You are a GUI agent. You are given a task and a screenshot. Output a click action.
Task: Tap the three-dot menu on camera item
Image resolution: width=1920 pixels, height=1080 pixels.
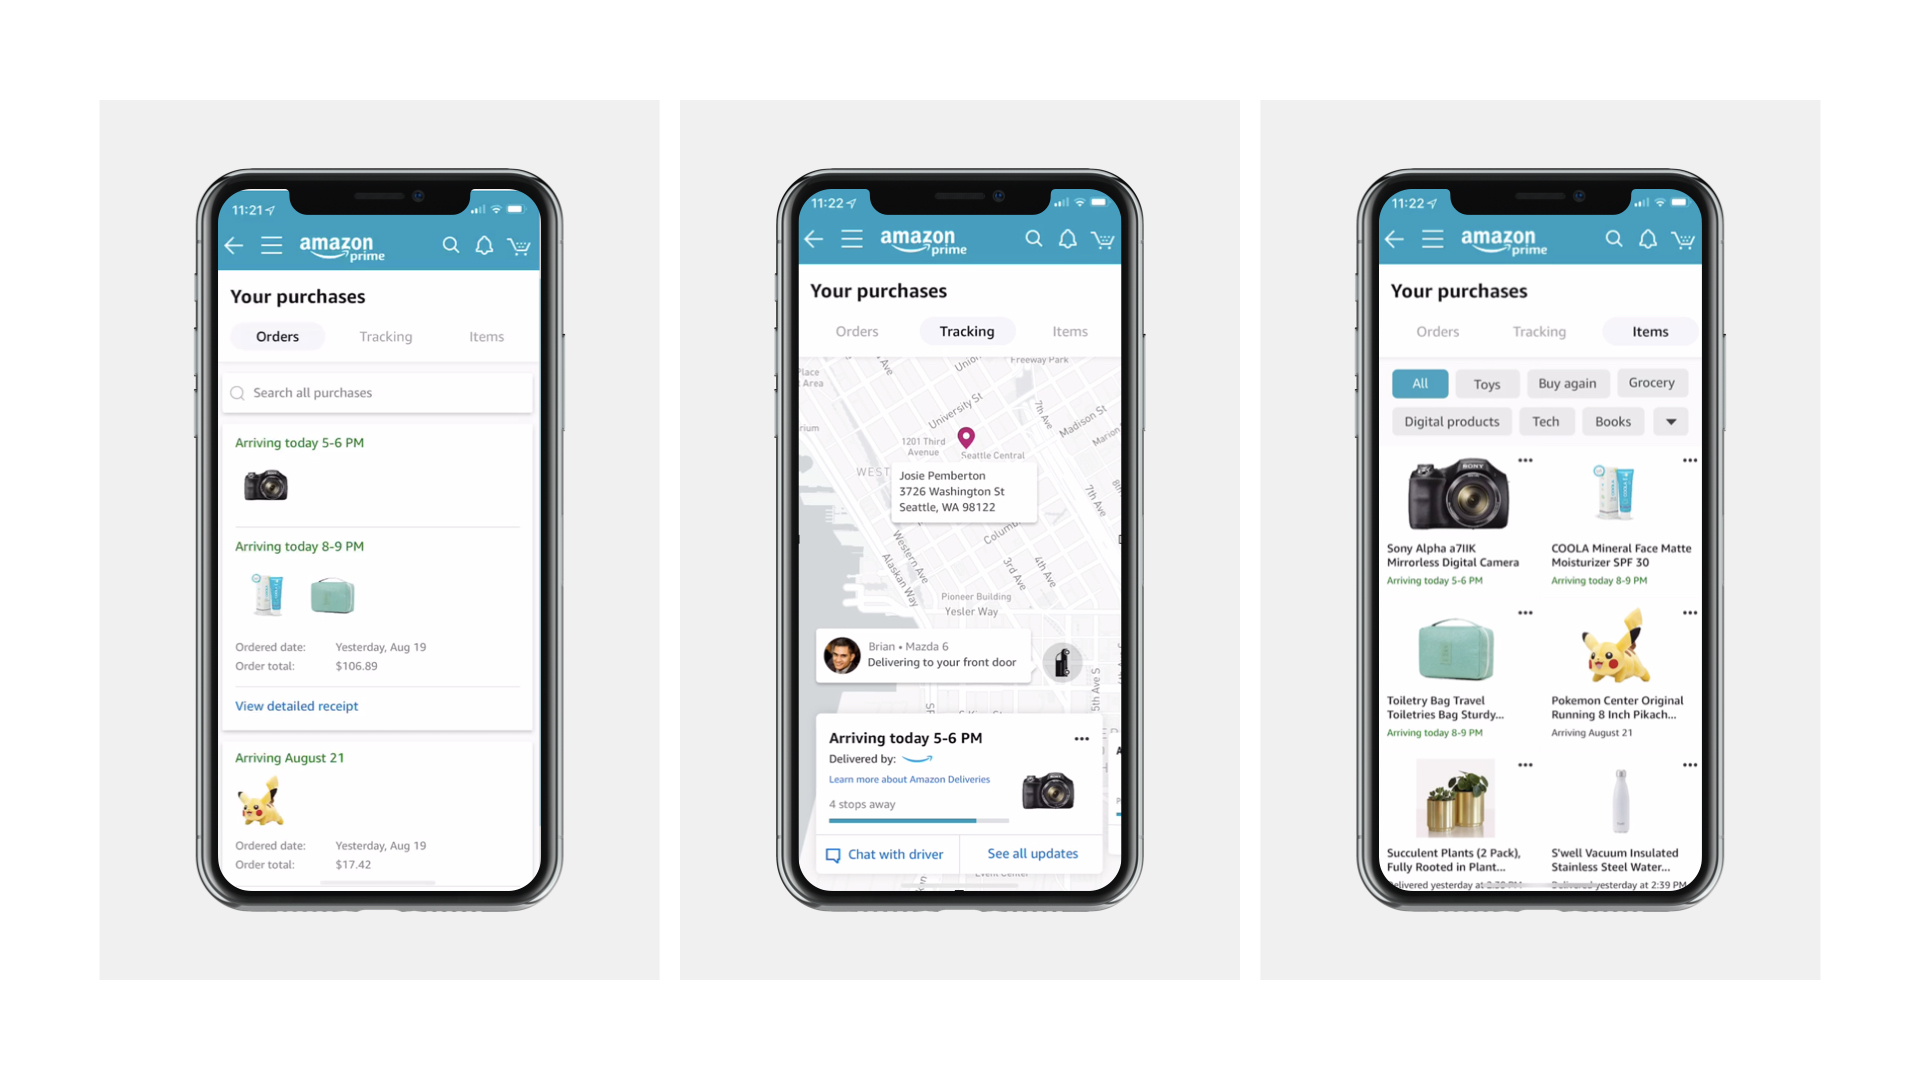pos(1523,462)
